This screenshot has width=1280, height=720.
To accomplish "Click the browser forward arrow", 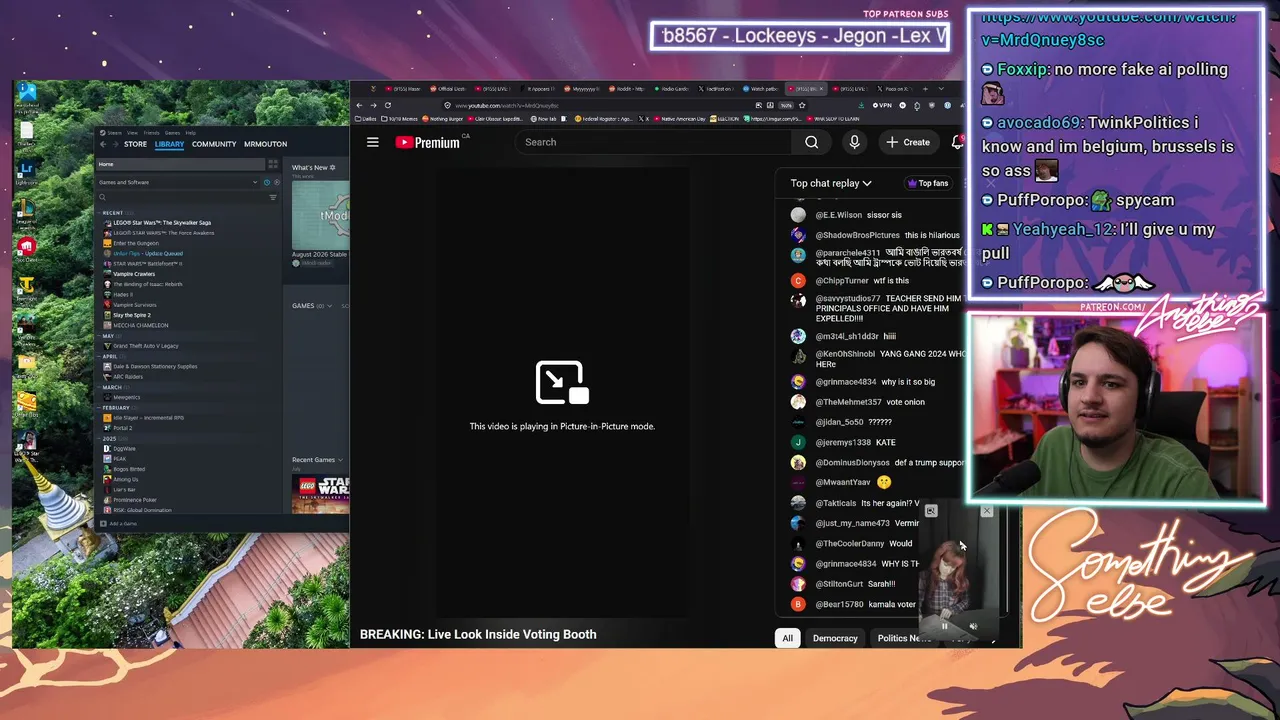I will pos(374,105).
